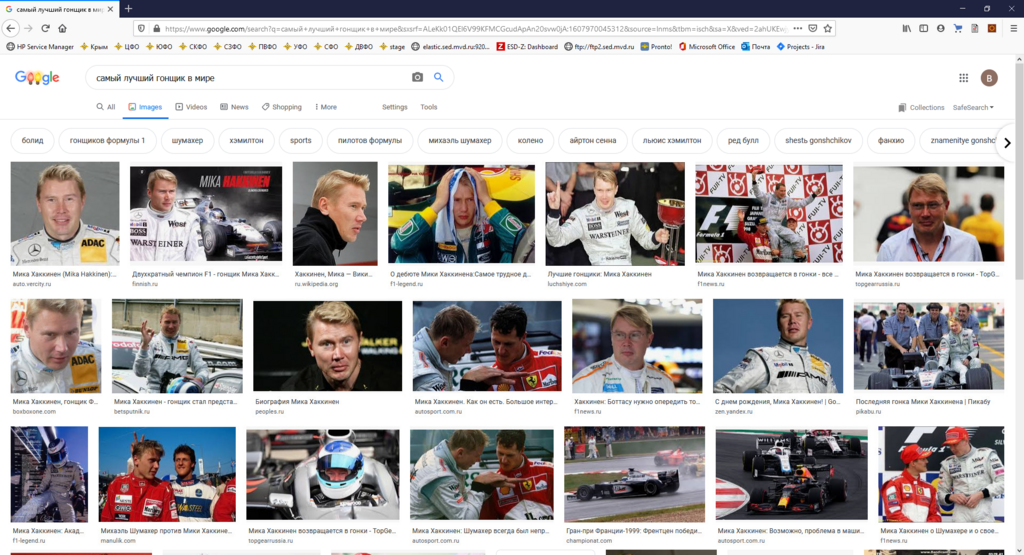Open the pikabu.ru Последняя гонка image
The width and height of the screenshot is (1024, 555).
coord(929,345)
